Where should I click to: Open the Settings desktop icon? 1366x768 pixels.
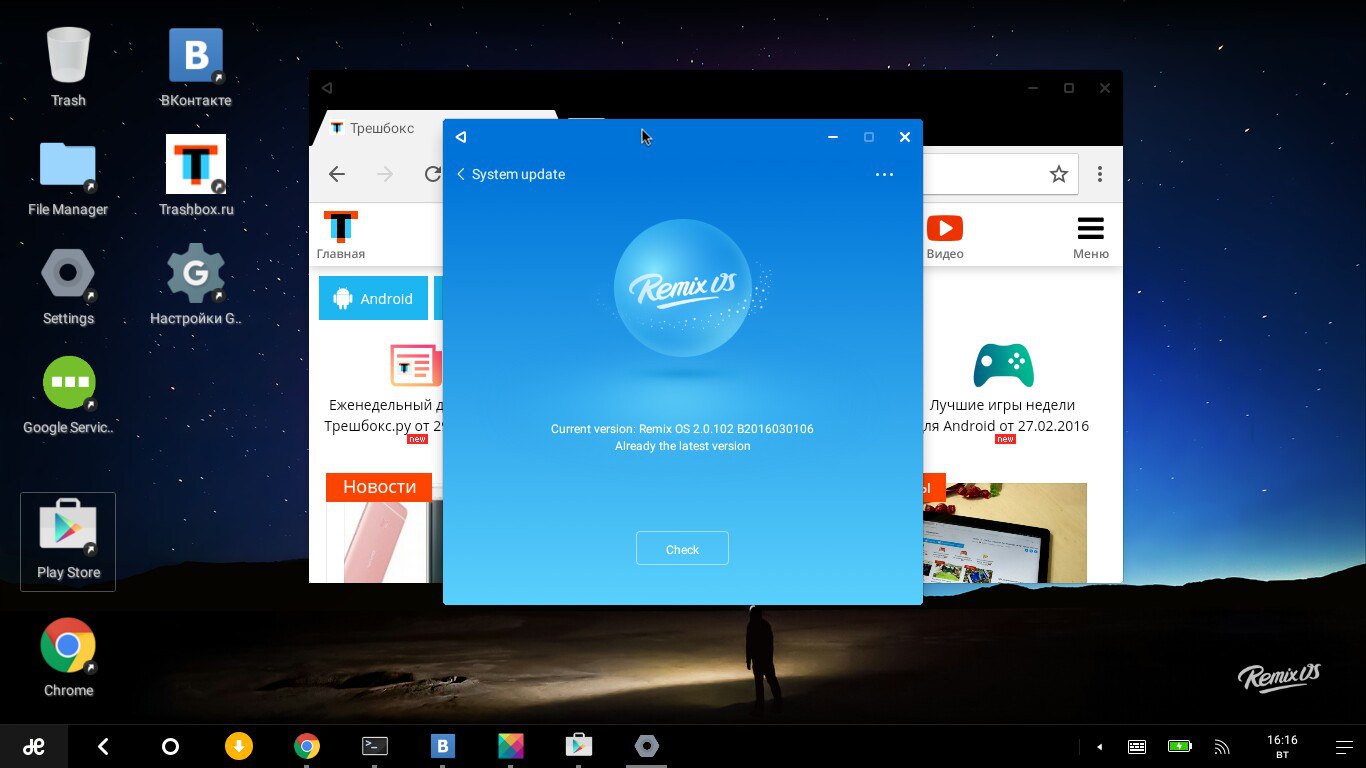(68, 285)
